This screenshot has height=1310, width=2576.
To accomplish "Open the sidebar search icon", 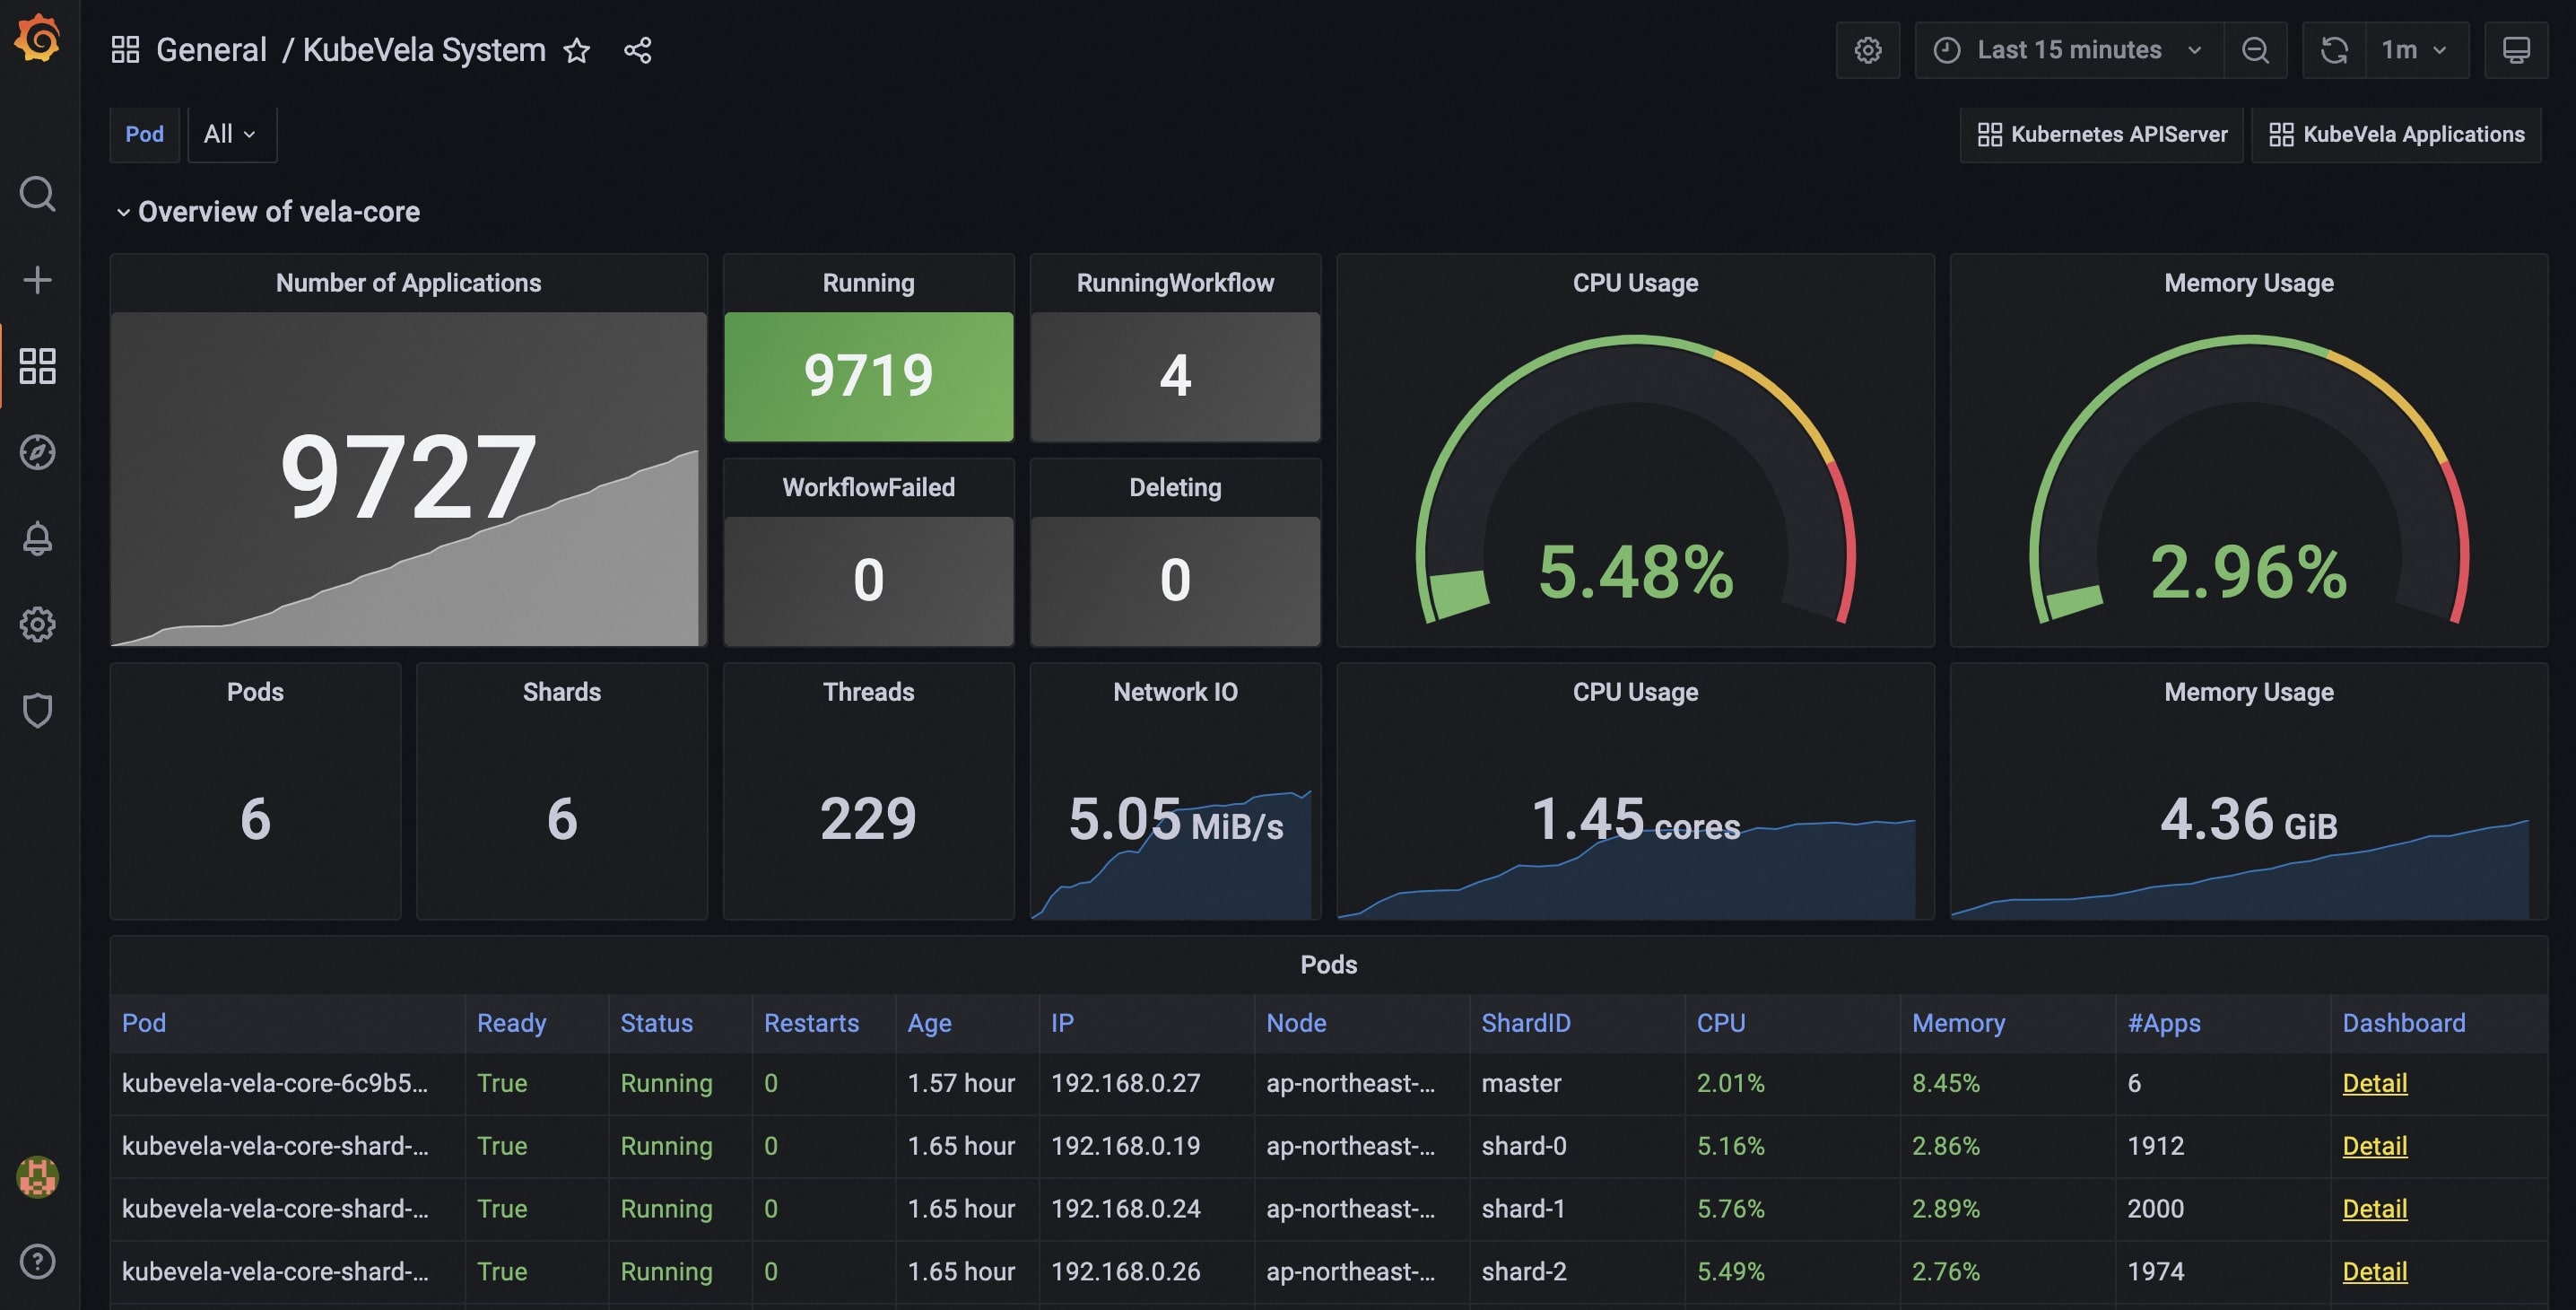I will pos(38,194).
